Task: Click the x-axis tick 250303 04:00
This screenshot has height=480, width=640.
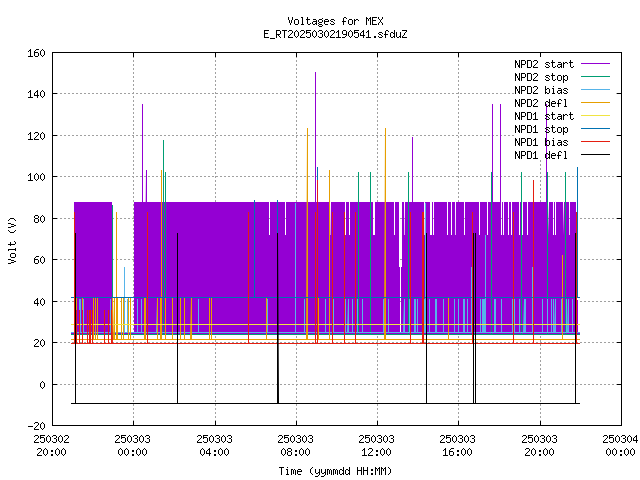Action: click(214, 446)
